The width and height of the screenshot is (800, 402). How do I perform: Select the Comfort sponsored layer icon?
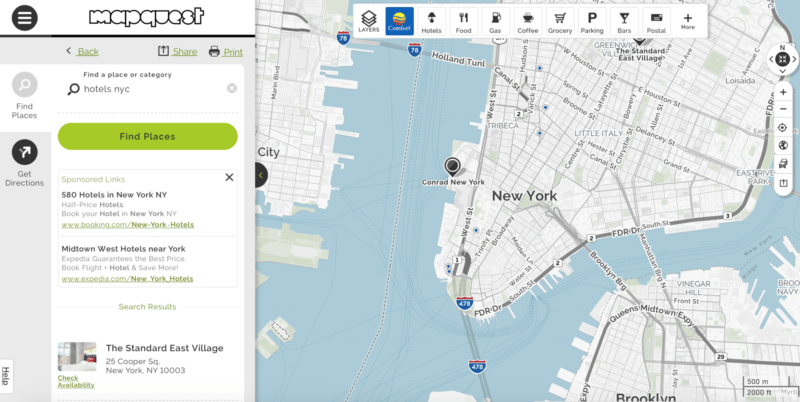point(399,21)
